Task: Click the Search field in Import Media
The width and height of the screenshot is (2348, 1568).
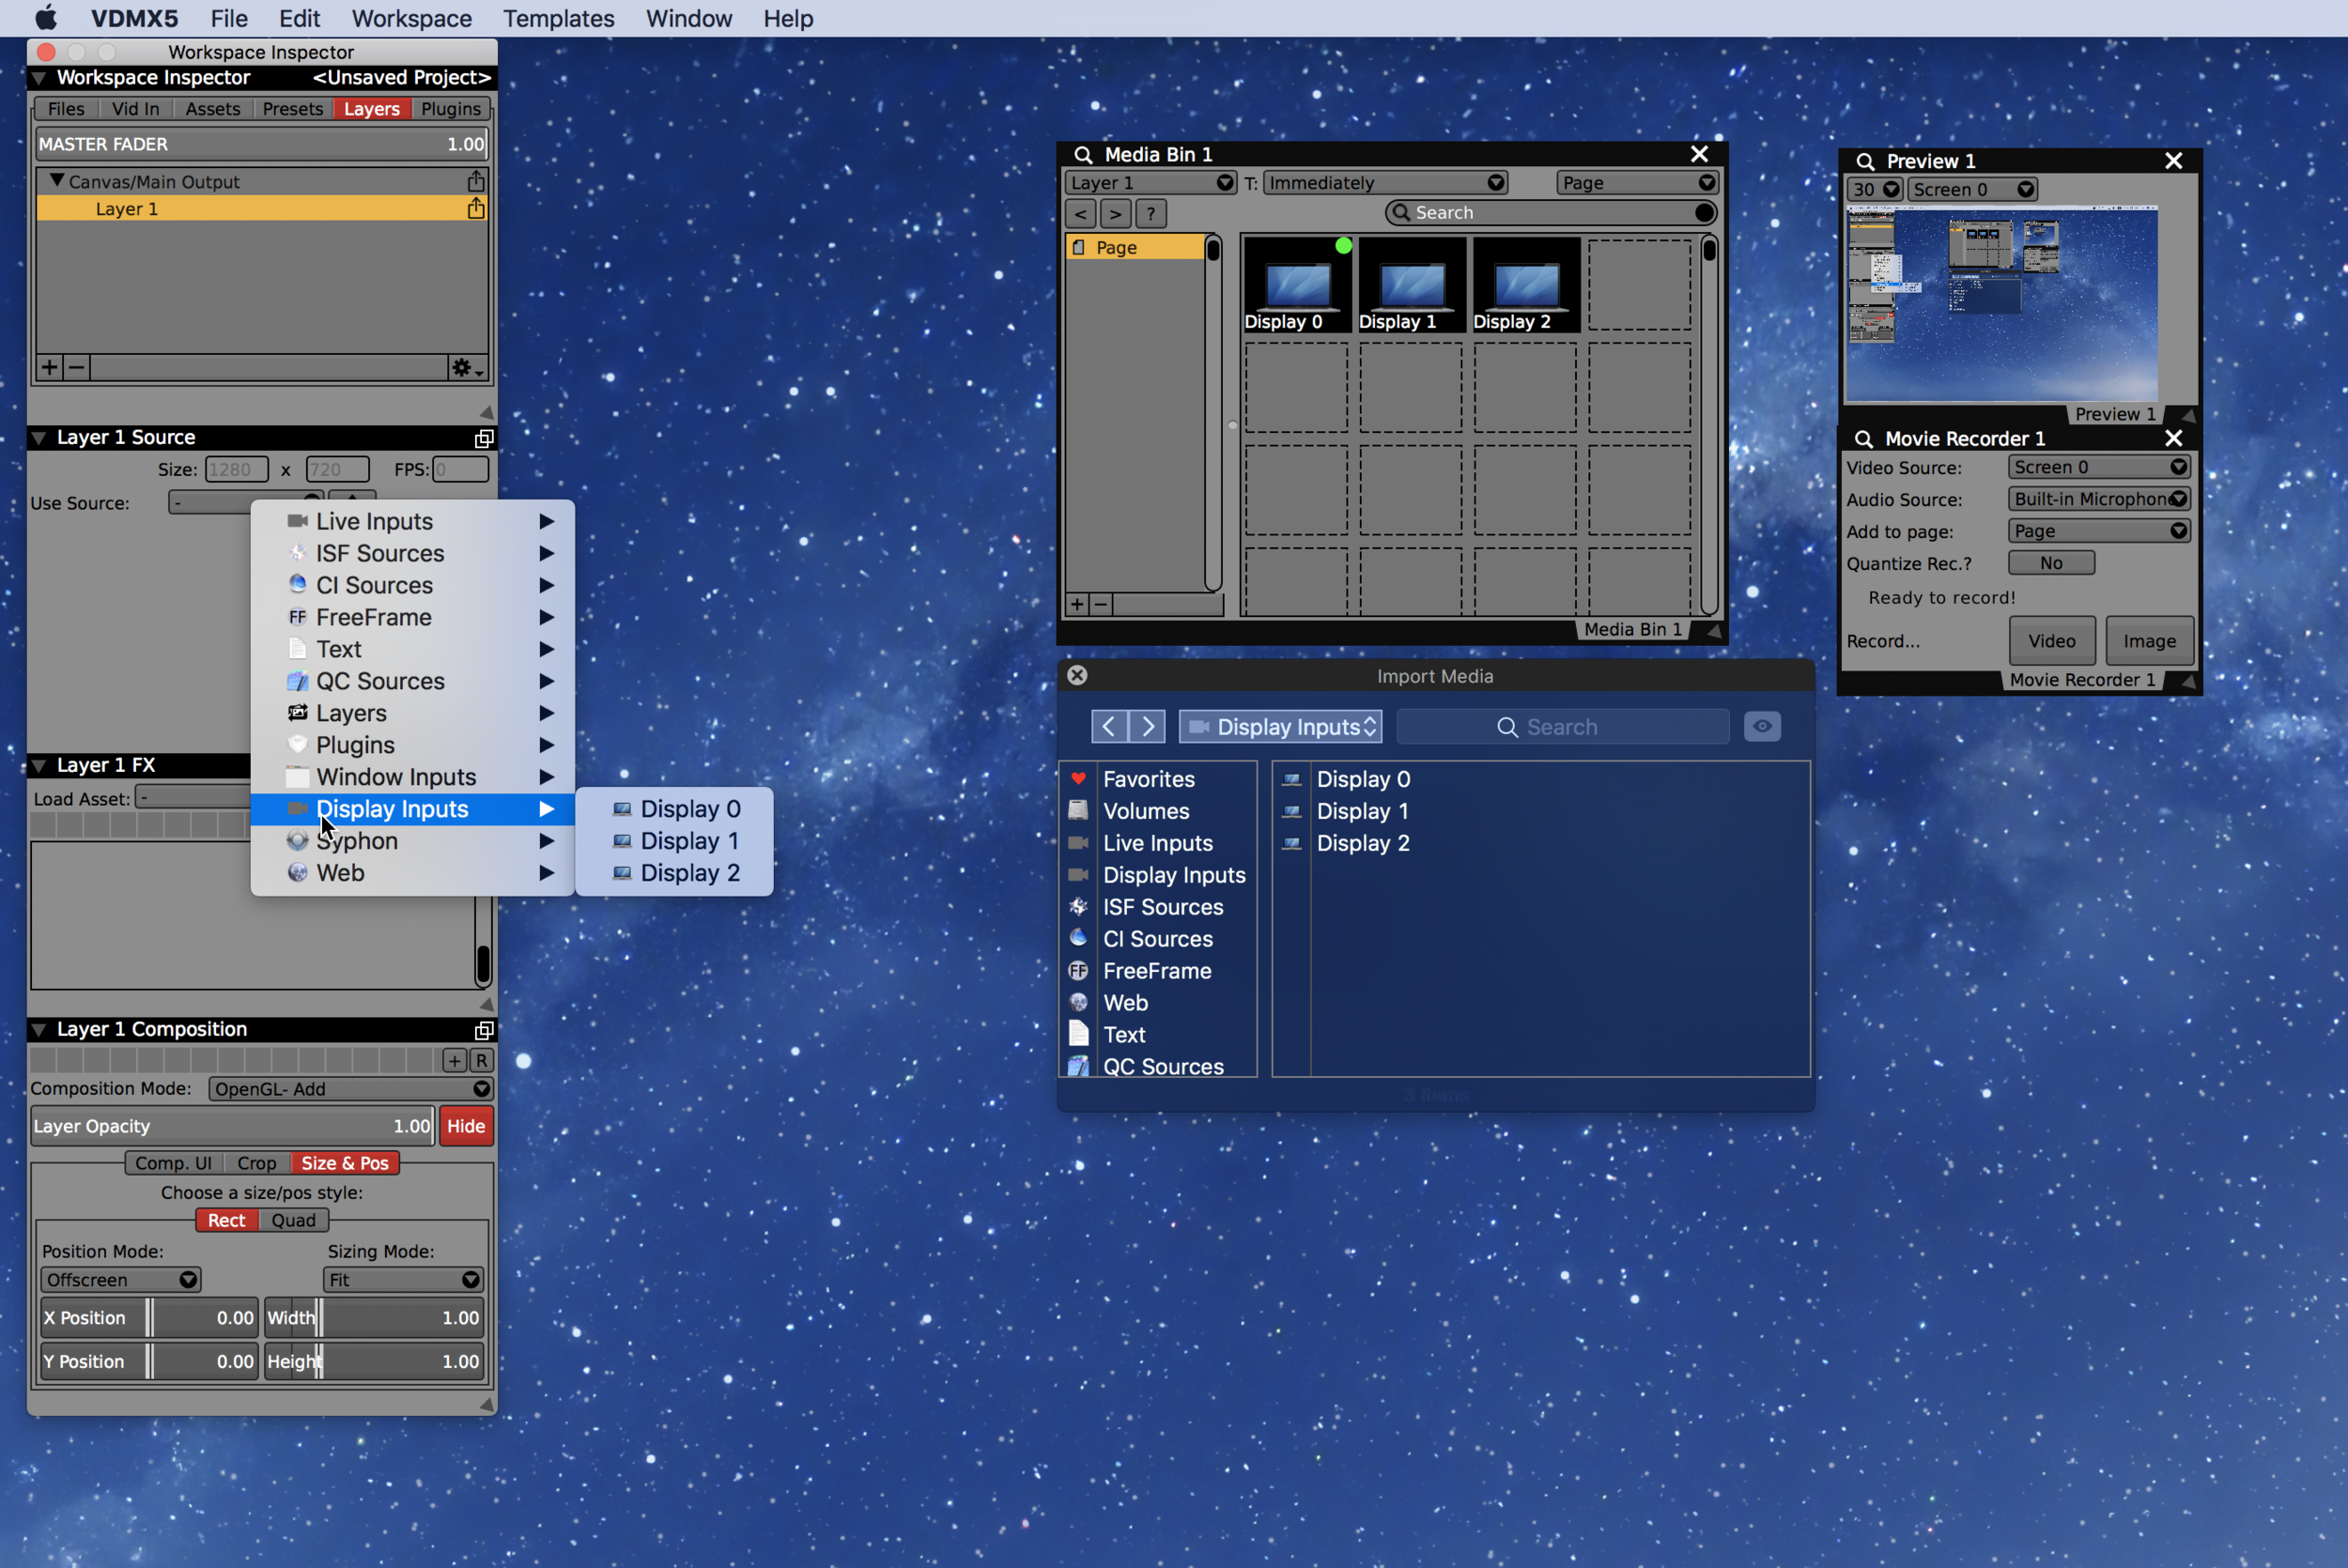Action: (x=1563, y=727)
